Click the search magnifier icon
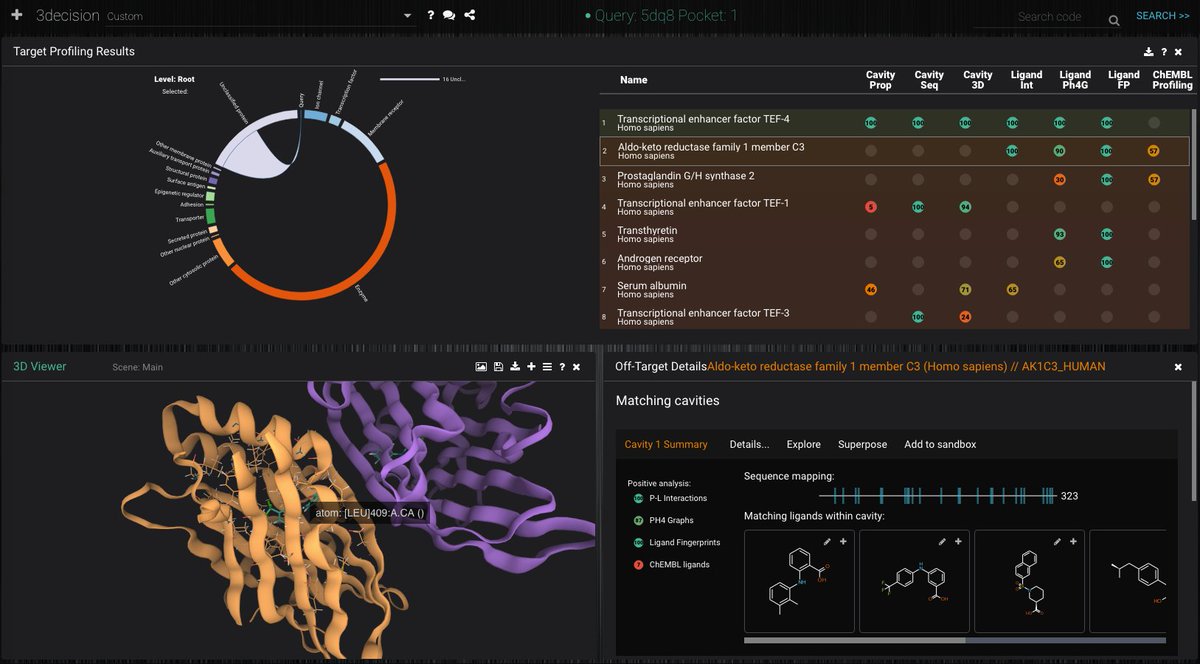 (1114, 20)
